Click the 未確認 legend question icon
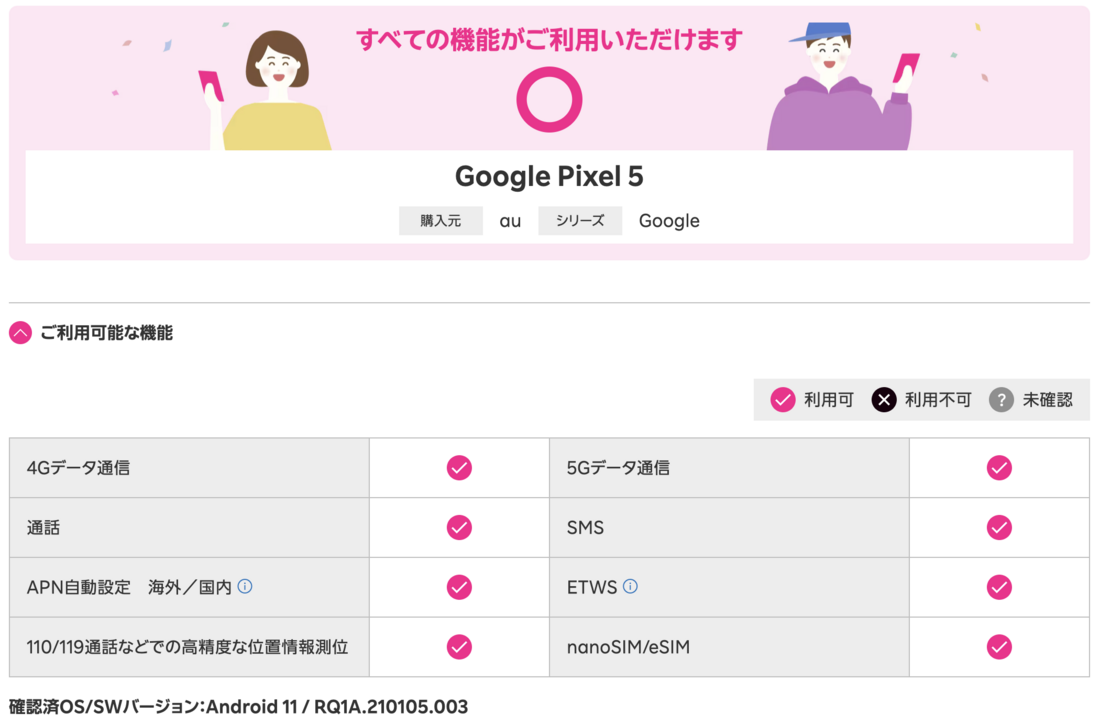The image size is (1100, 725). point(1001,400)
